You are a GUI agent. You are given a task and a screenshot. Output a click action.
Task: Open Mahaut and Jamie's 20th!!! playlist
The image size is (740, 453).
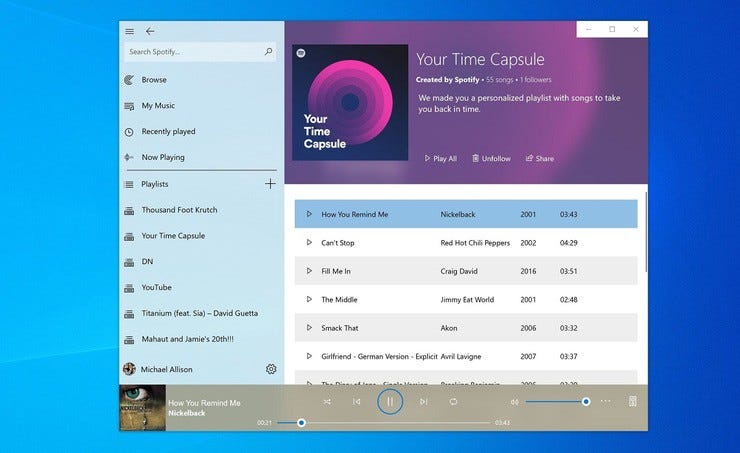point(187,339)
